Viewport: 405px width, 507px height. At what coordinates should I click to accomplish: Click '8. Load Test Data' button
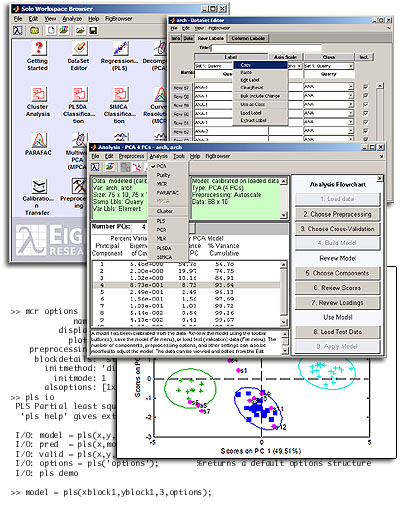pyautogui.click(x=337, y=332)
